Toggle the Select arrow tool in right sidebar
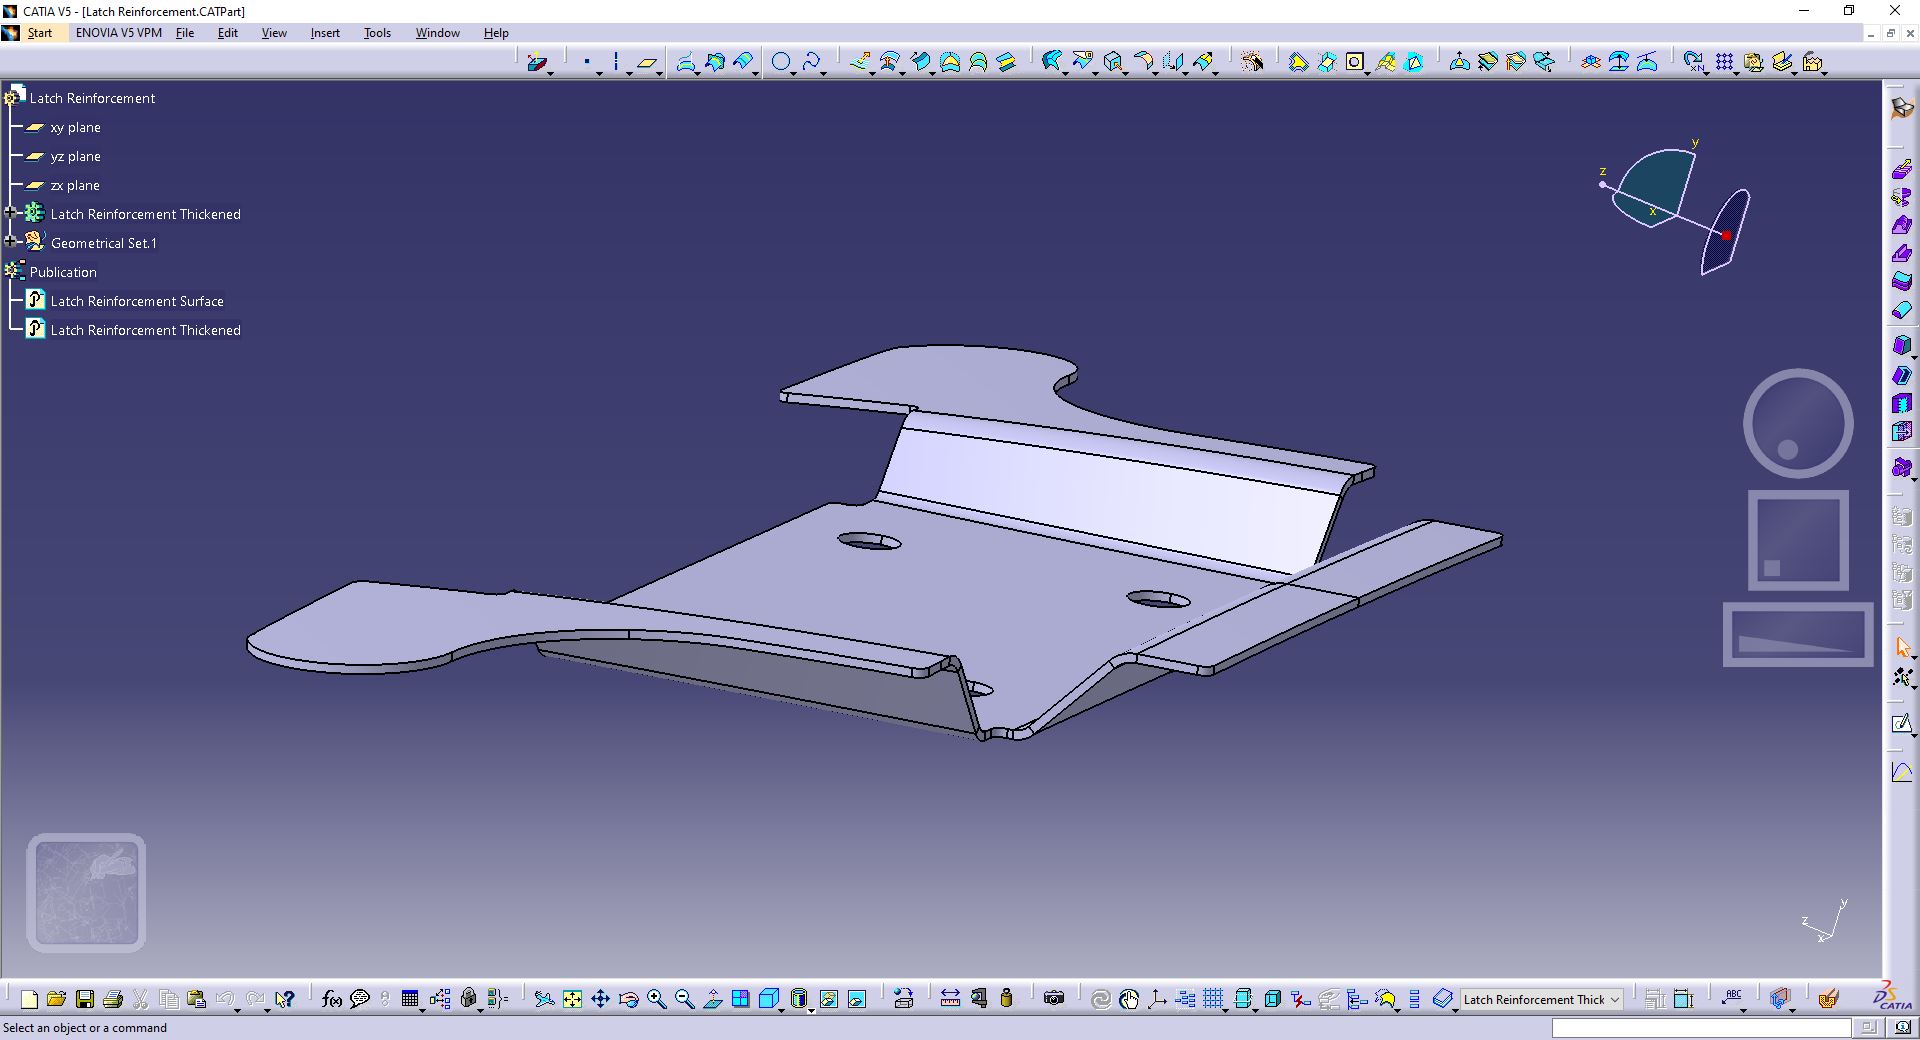Screen dimensions: 1920x1040 point(1902,648)
